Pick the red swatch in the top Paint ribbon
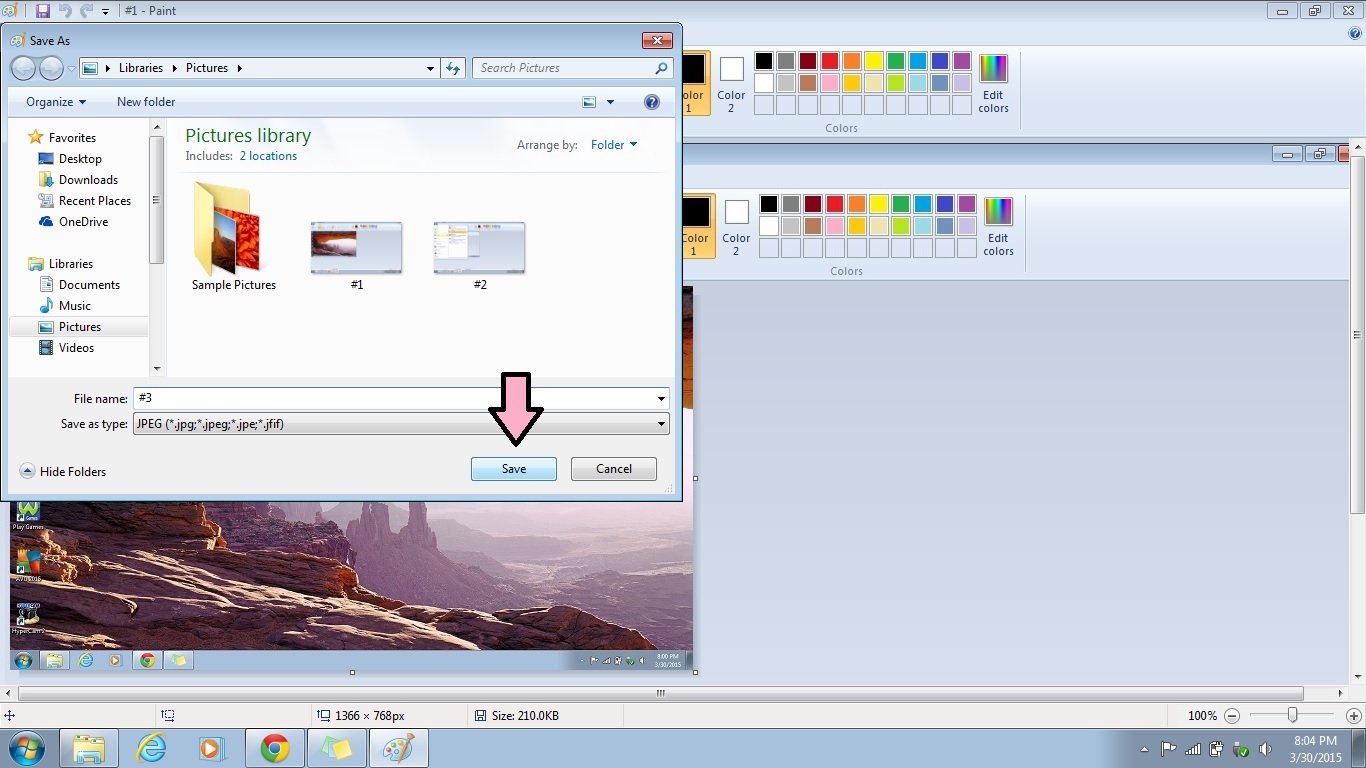 (830, 61)
